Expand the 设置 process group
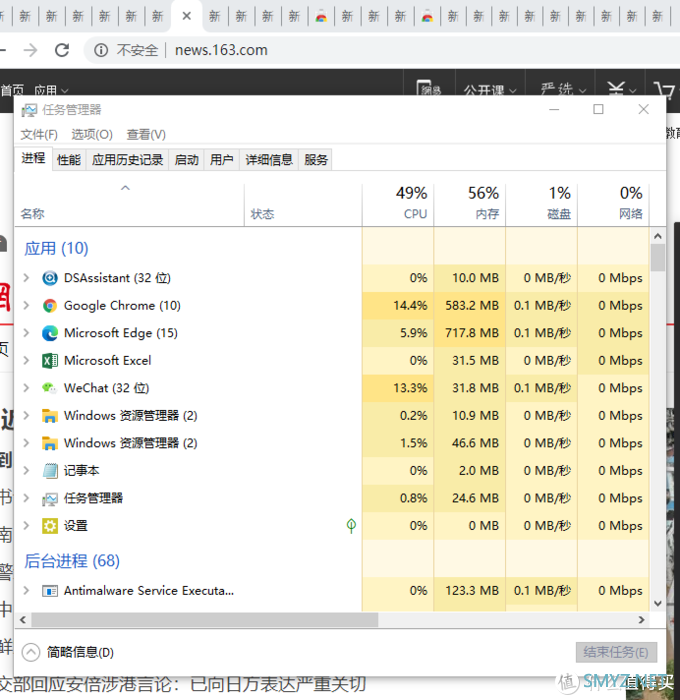This screenshot has width=680, height=700. pos(26,526)
